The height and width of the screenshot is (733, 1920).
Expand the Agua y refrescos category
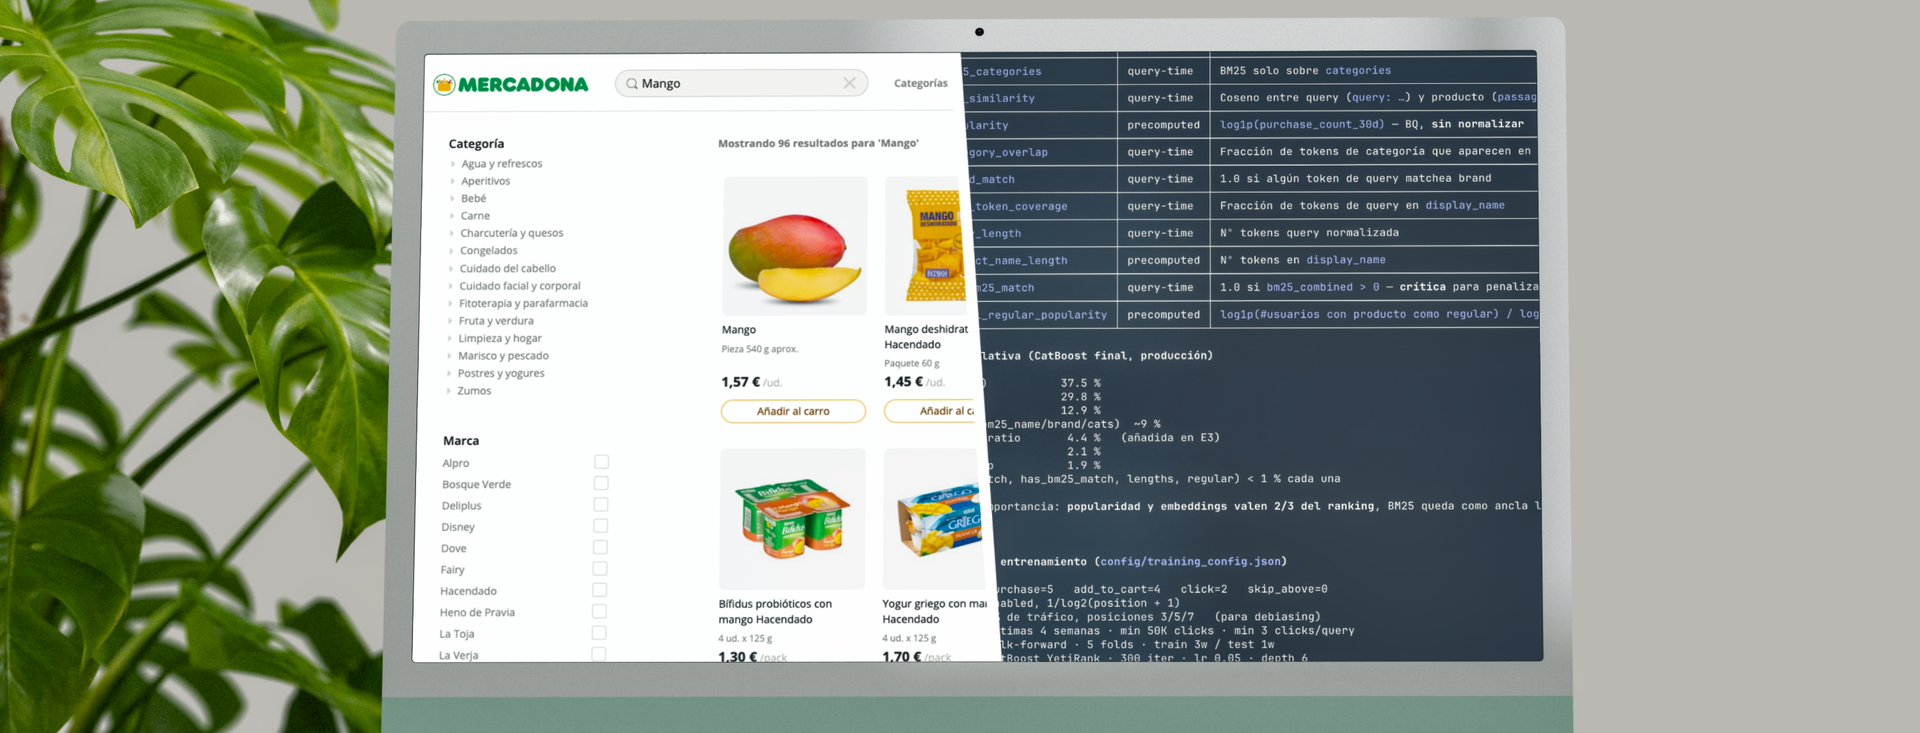click(501, 164)
